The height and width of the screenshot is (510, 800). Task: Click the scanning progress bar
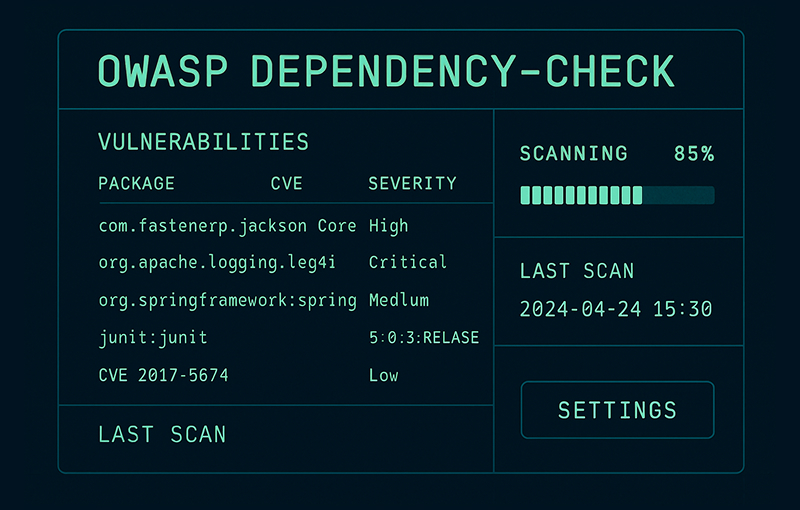pyautogui.click(x=617, y=195)
